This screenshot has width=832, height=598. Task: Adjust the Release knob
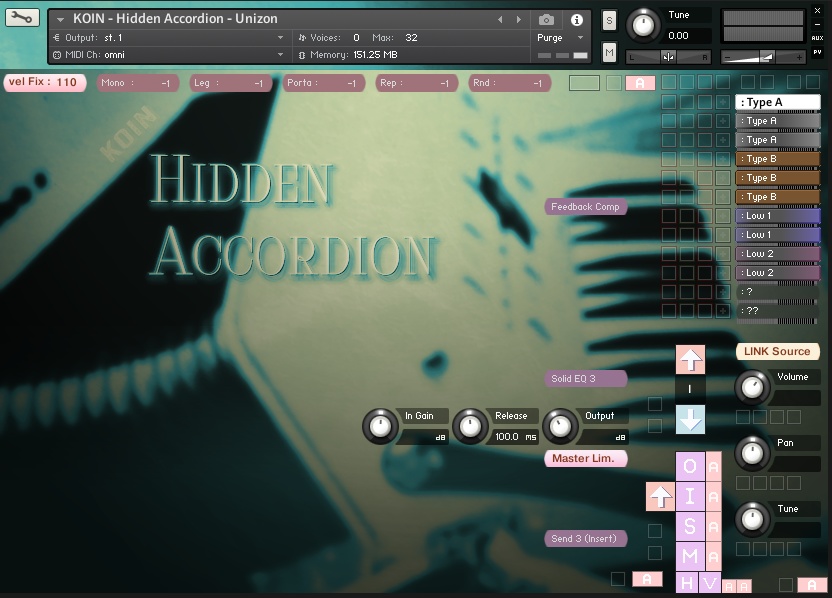pyautogui.click(x=470, y=426)
